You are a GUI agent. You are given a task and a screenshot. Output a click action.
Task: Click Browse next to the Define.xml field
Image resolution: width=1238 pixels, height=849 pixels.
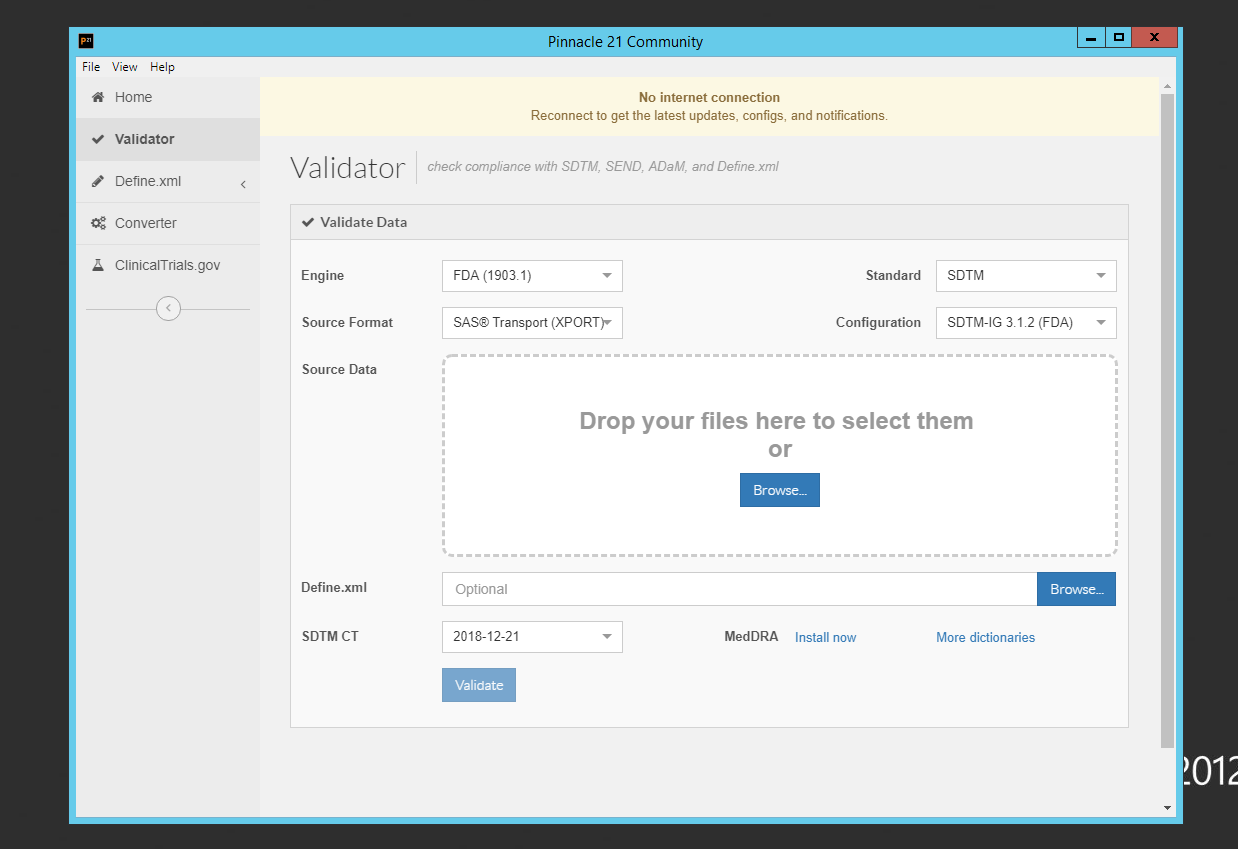tap(1076, 589)
